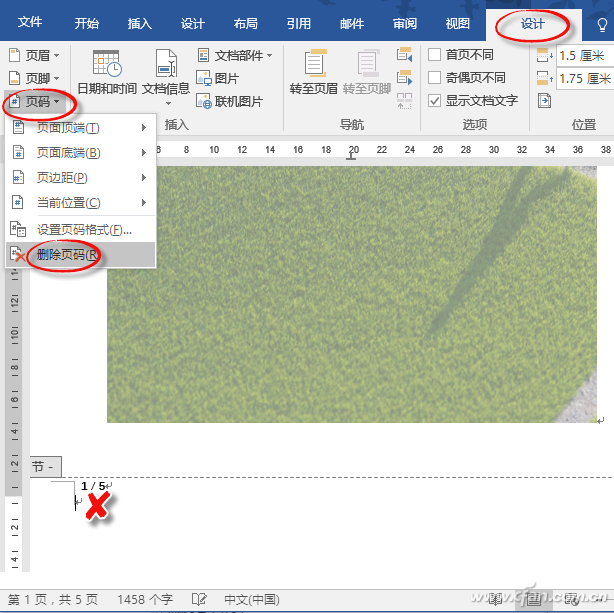614x613 pixels.
Task: Click the proofing check icon in status bar
Action: 199,599
